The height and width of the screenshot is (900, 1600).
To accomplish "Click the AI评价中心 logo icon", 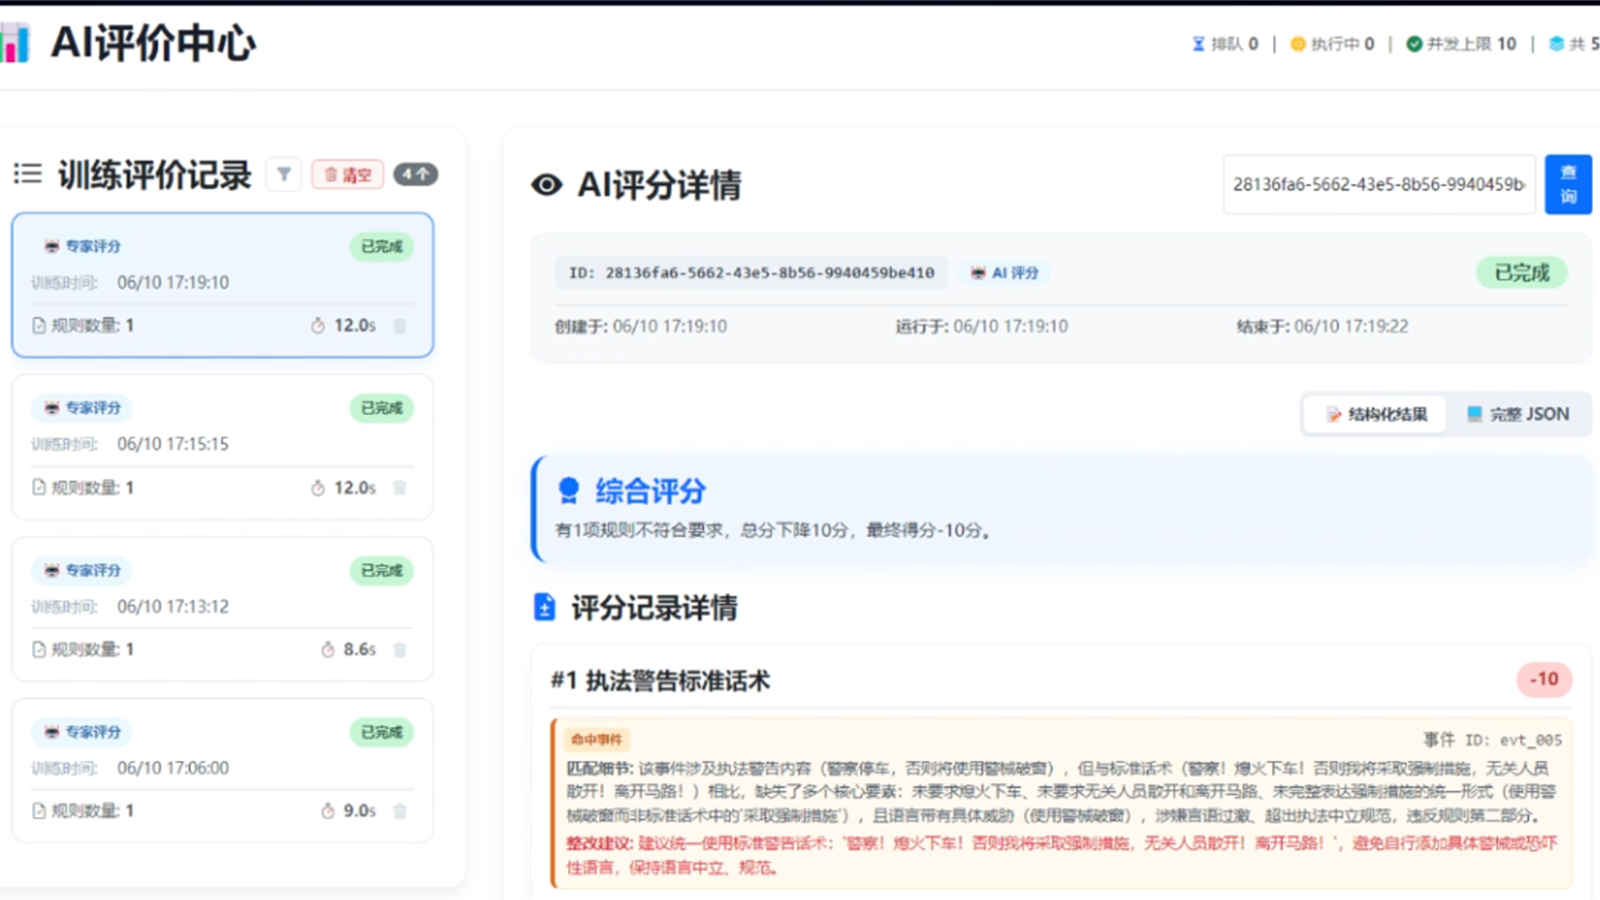I will click(x=14, y=44).
